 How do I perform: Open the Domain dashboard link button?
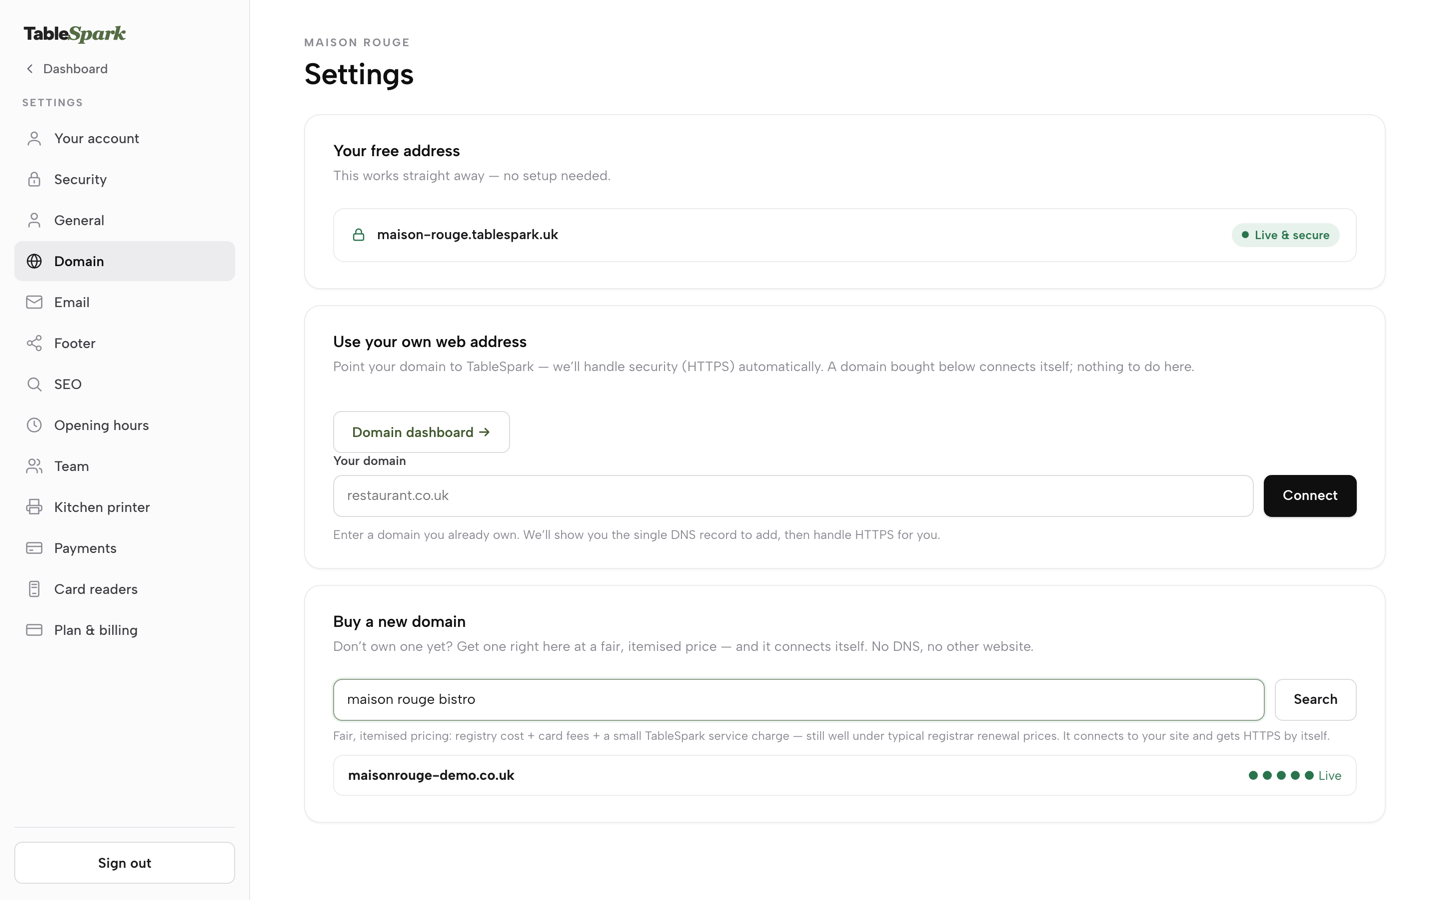tap(421, 432)
